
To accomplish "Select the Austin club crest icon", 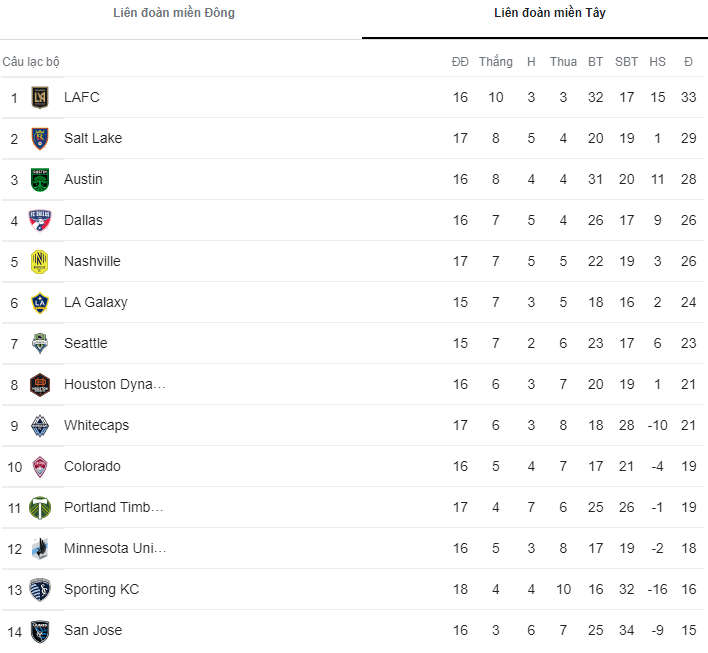I will [x=40, y=180].
